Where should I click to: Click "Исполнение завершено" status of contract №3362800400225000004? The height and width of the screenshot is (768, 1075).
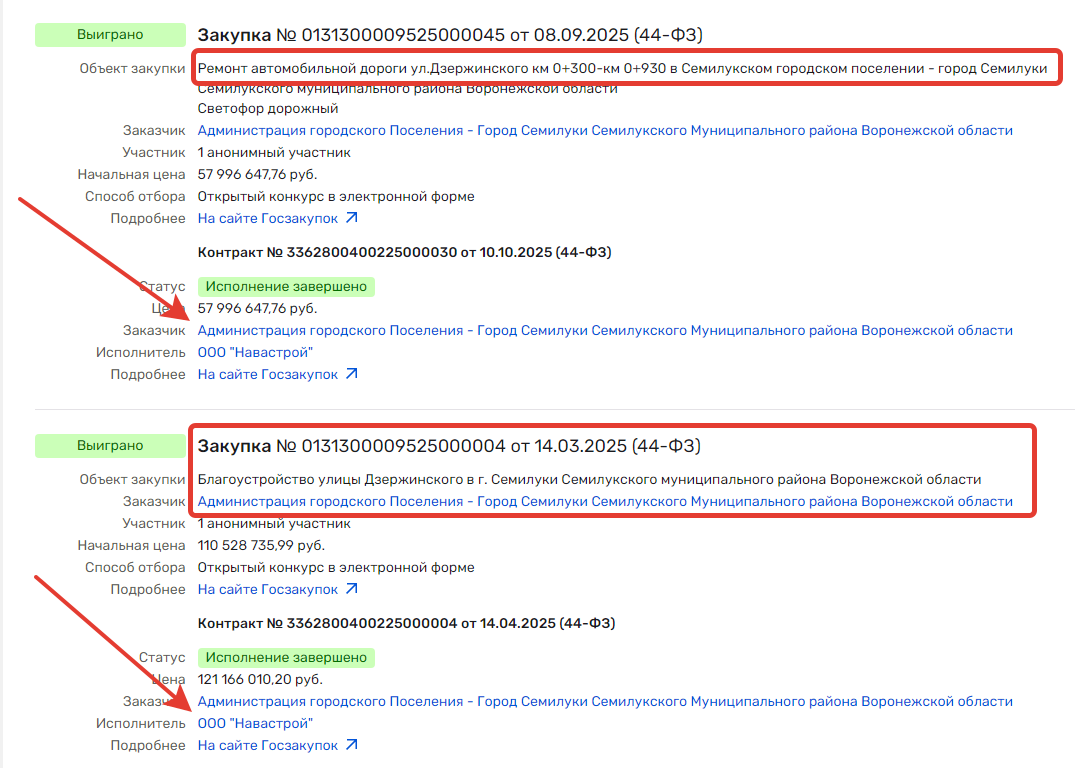[x=286, y=658]
